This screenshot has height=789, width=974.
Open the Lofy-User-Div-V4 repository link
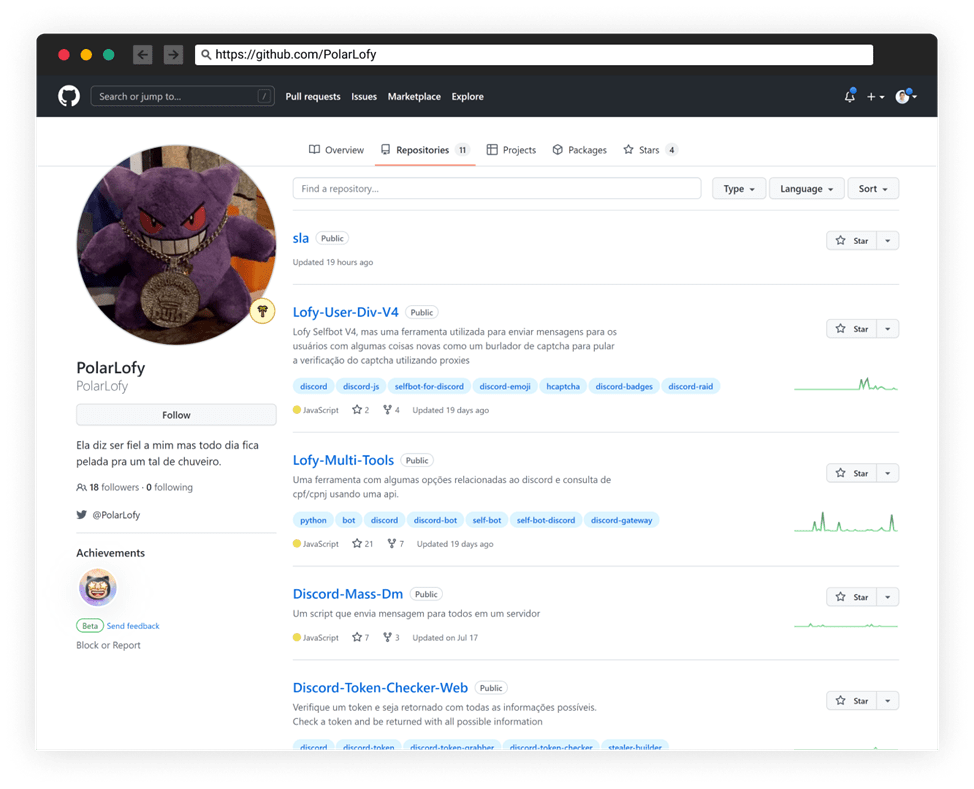point(345,312)
